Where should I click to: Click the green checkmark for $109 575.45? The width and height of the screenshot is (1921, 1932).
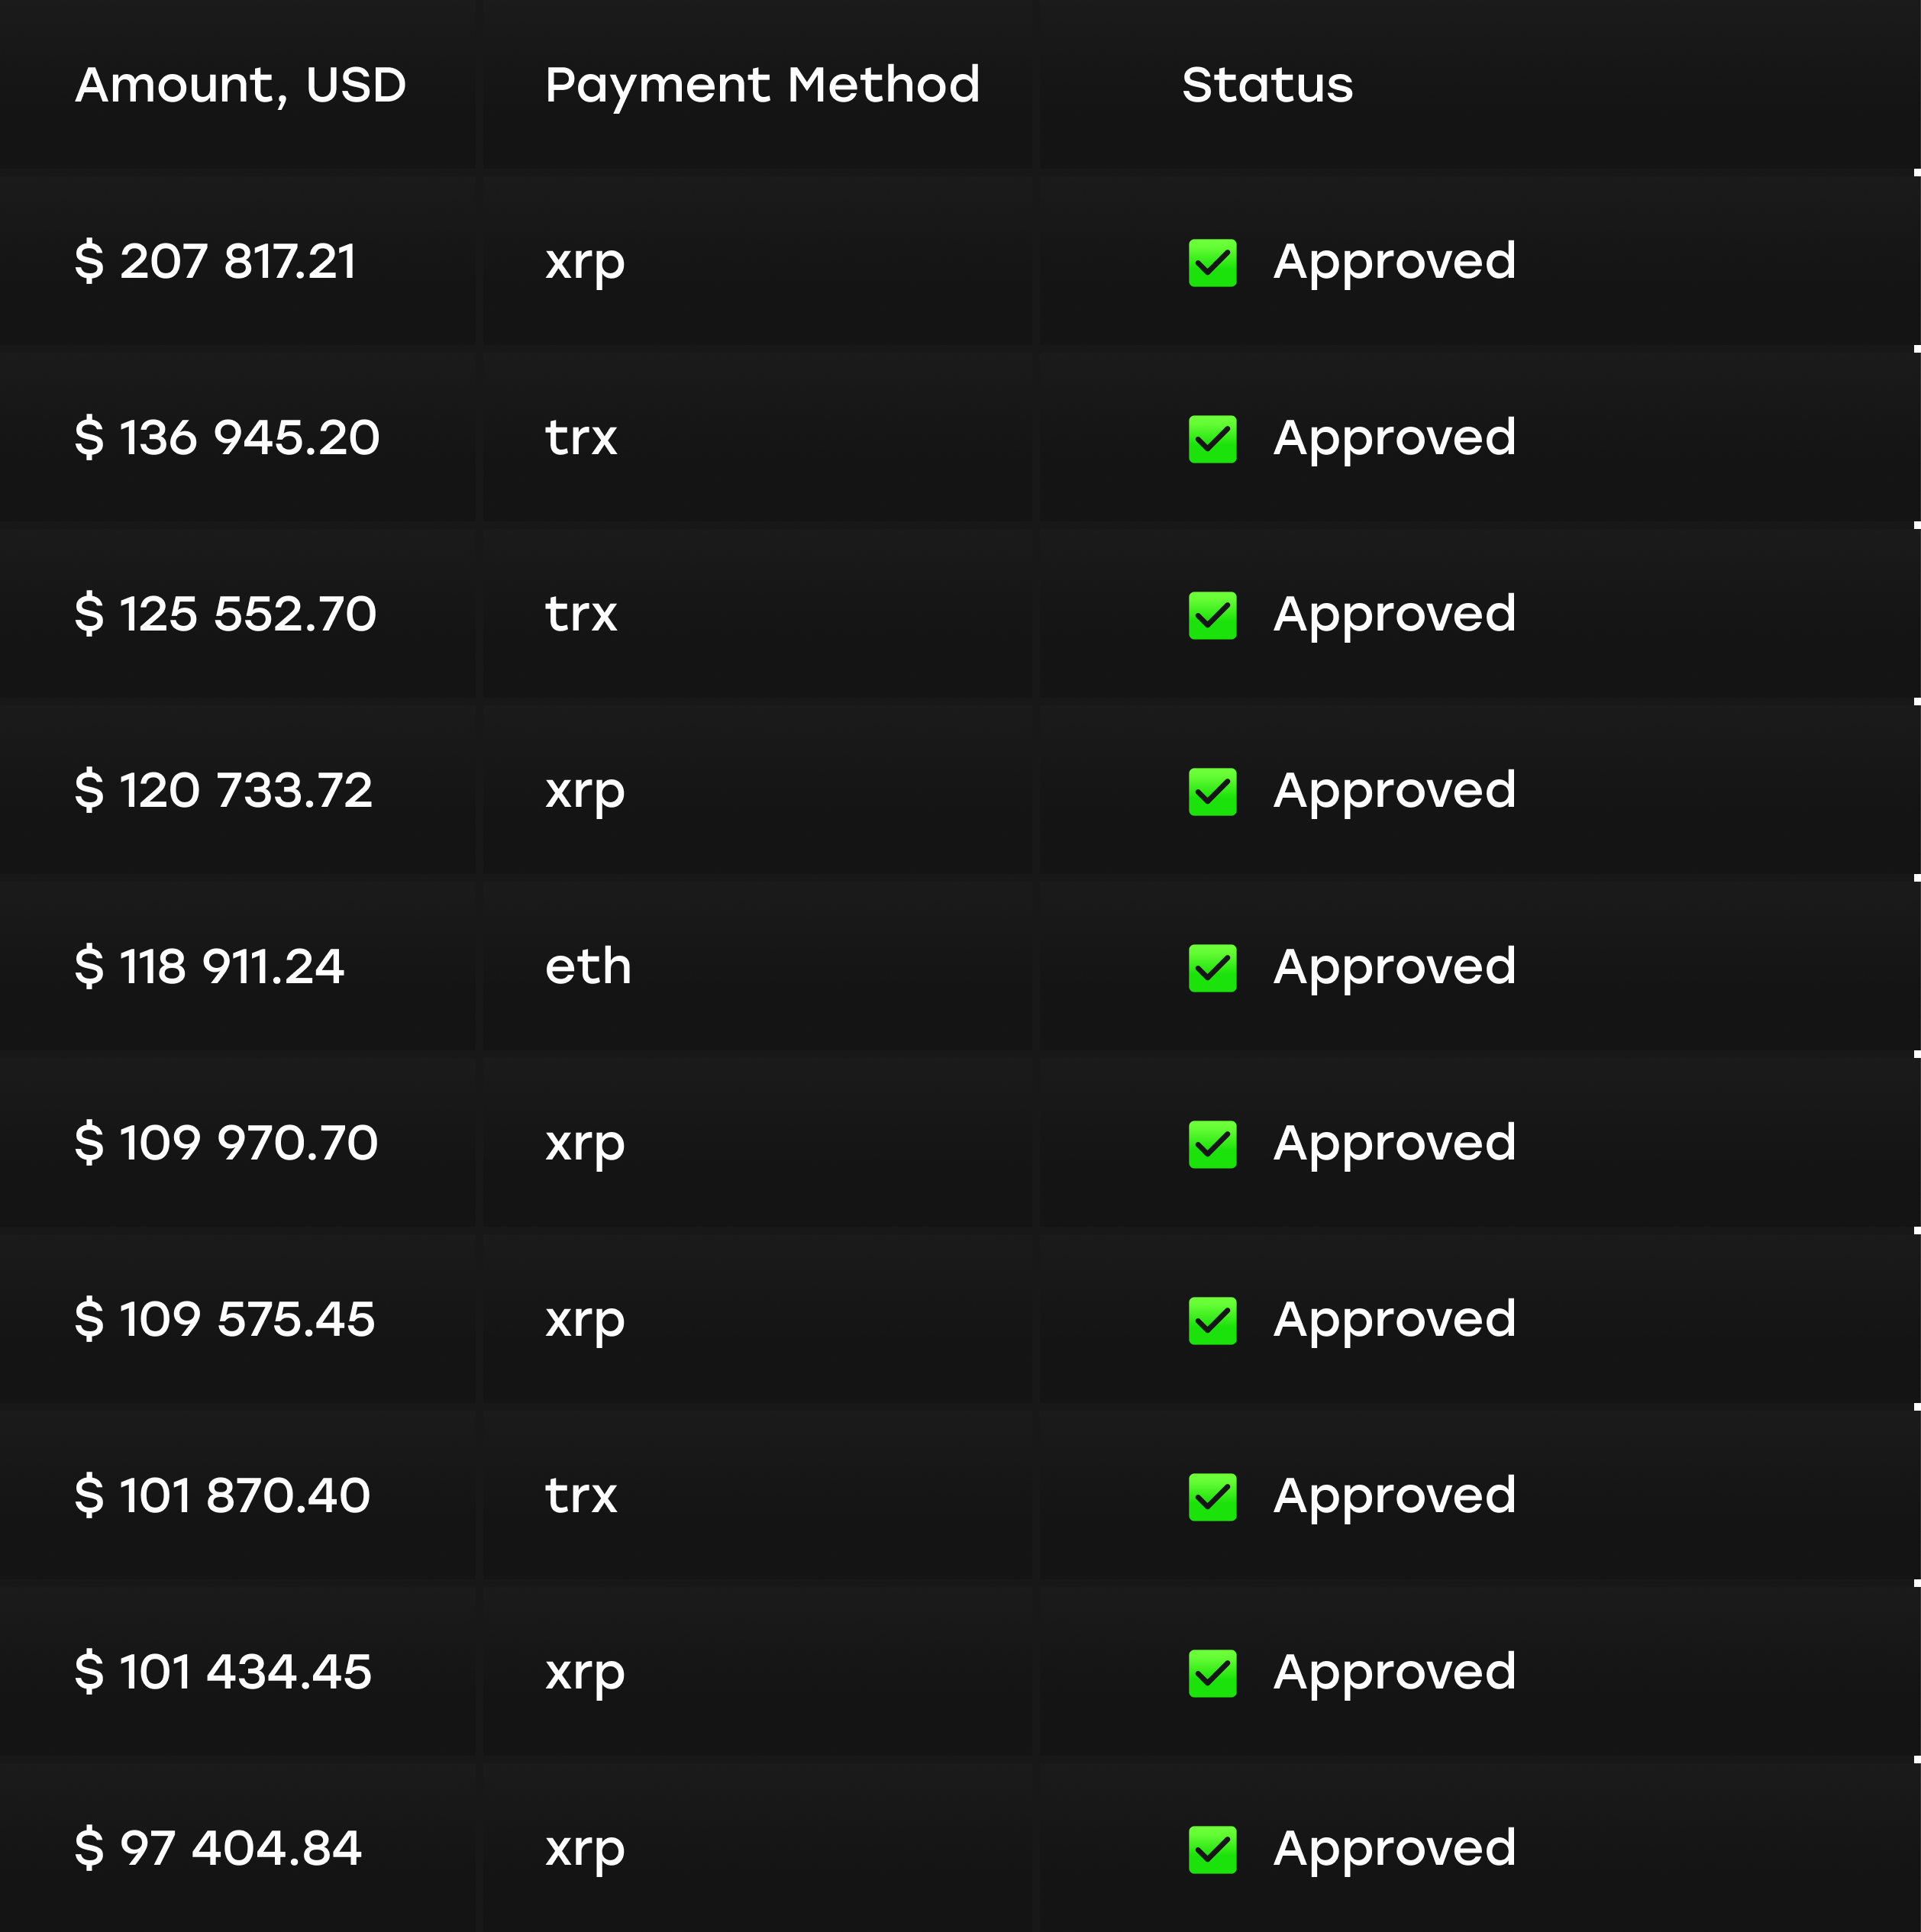point(1212,1320)
